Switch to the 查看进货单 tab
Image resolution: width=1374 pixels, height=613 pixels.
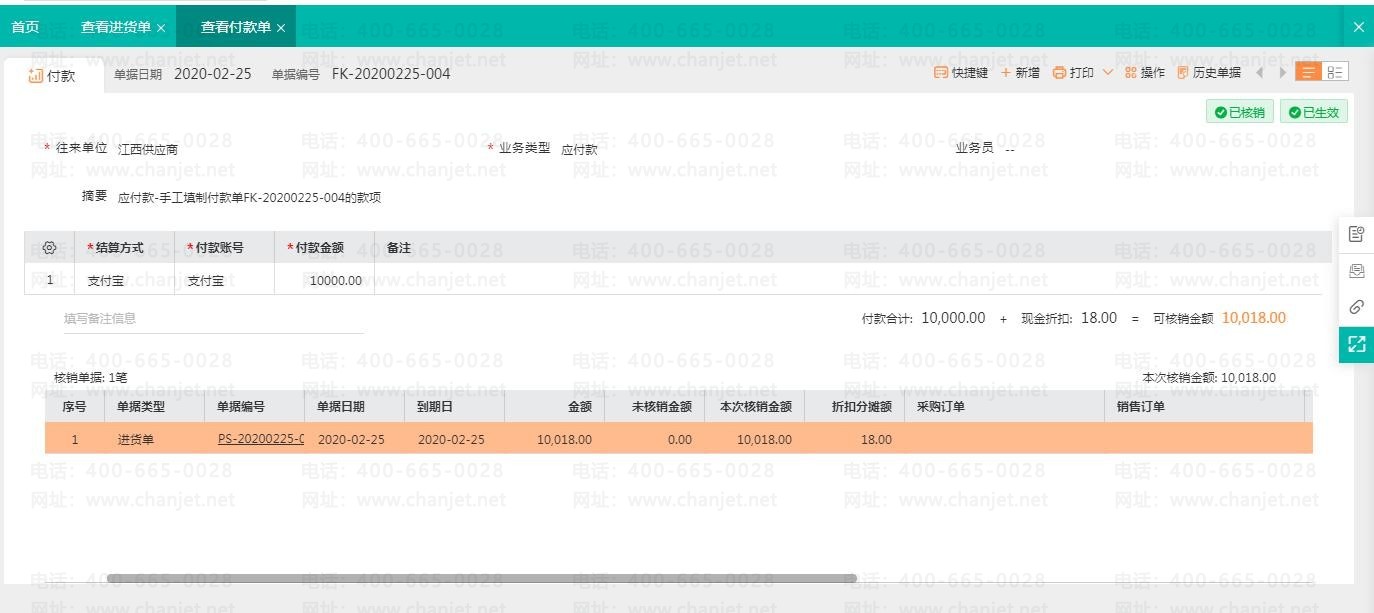(116, 28)
